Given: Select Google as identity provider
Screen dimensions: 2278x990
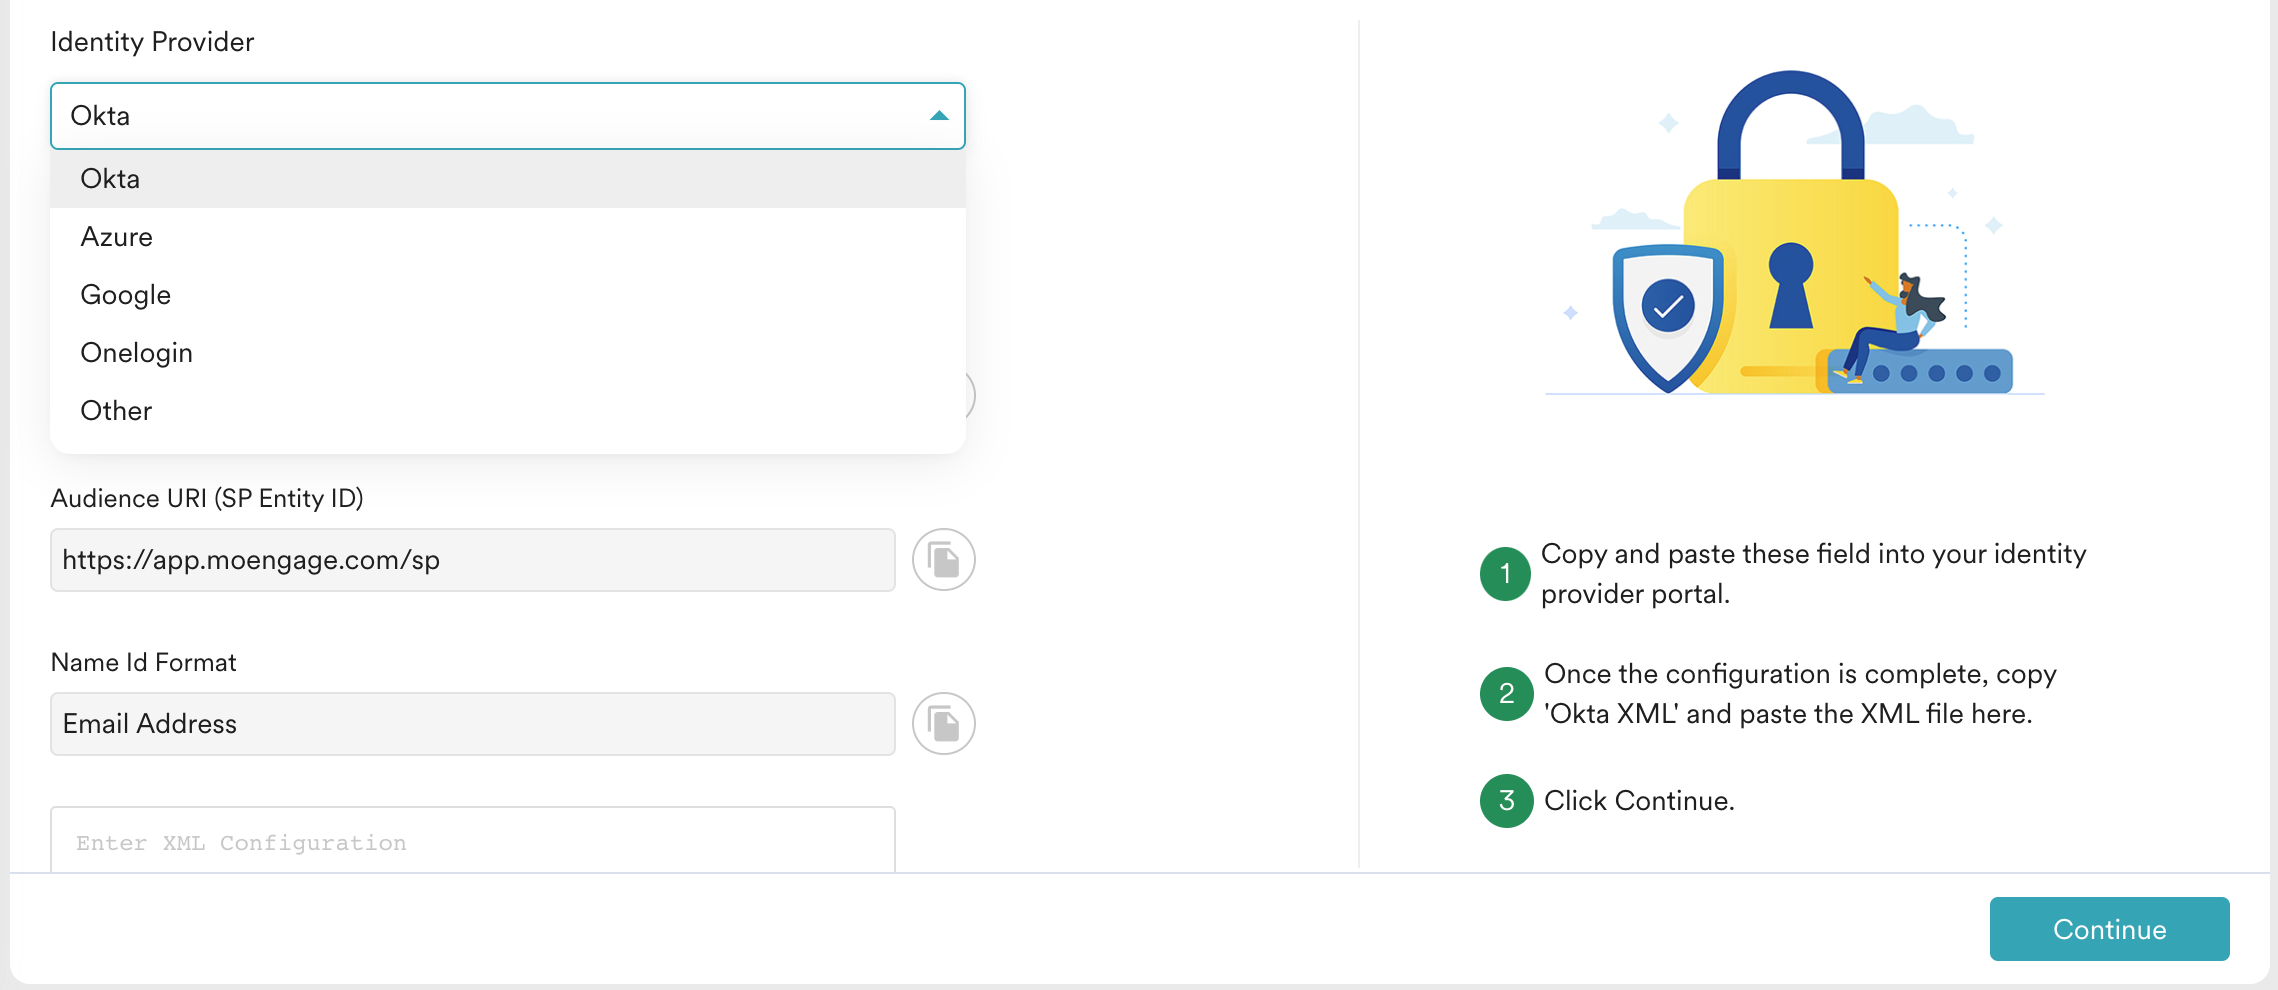Looking at the screenshot, I should pos(125,294).
